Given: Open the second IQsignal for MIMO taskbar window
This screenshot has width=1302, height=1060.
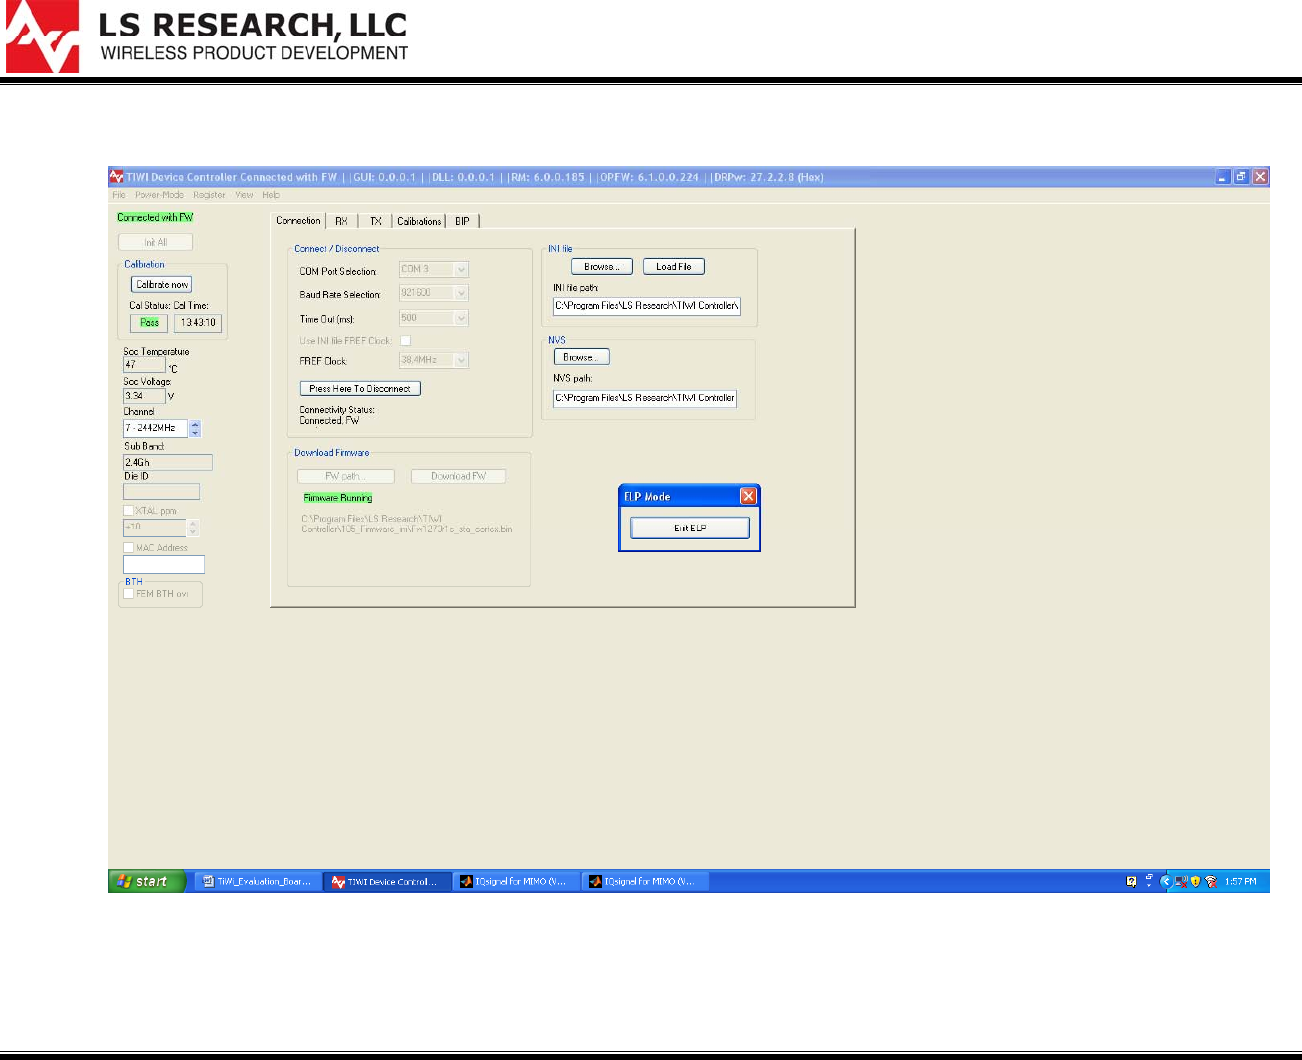Looking at the screenshot, I should [x=644, y=882].
